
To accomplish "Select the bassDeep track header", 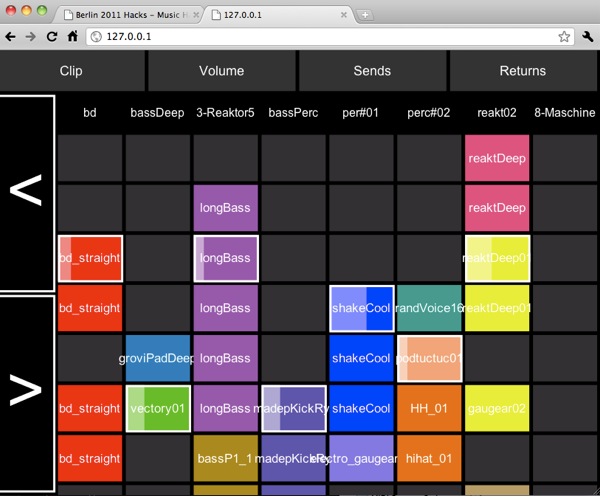I will (x=158, y=113).
